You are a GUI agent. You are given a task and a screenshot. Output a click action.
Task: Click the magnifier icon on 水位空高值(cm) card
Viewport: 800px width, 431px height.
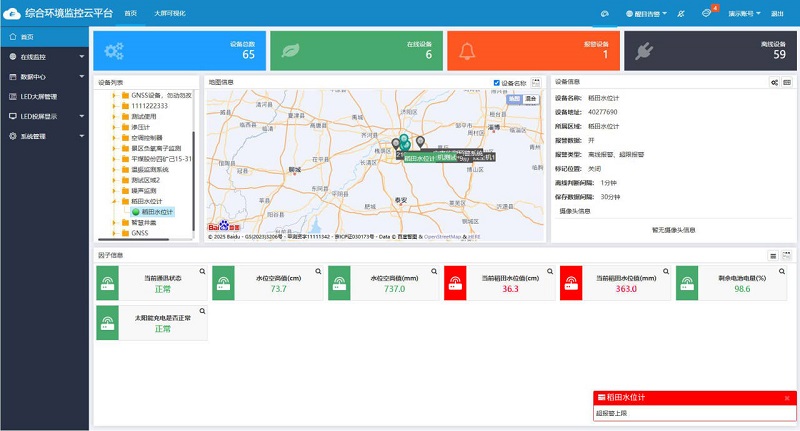coord(318,271)
